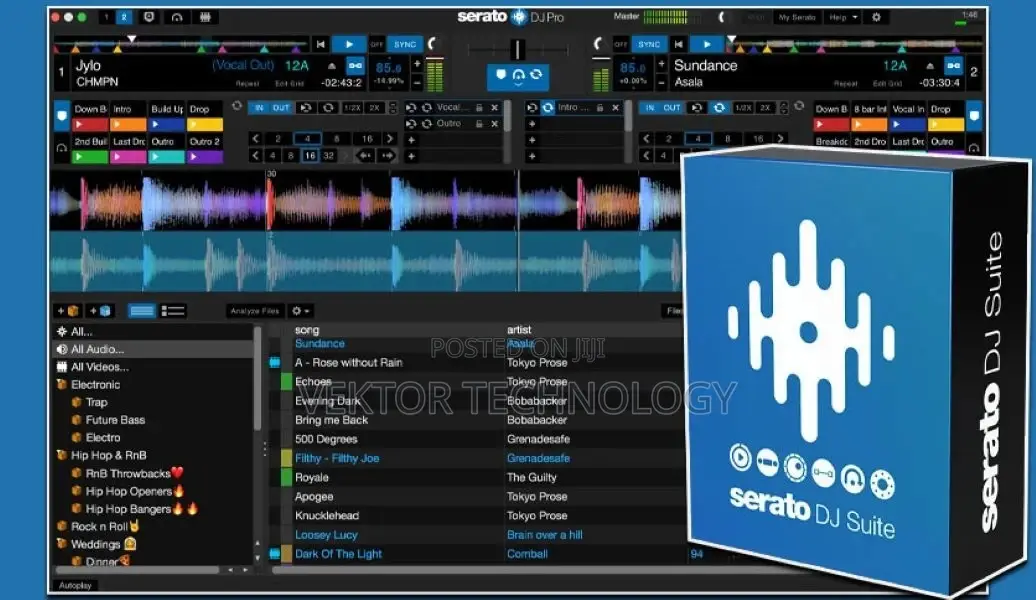1036x600 pixels.
Task: Jump to start of deck 1 track
Action: (320, 44)
